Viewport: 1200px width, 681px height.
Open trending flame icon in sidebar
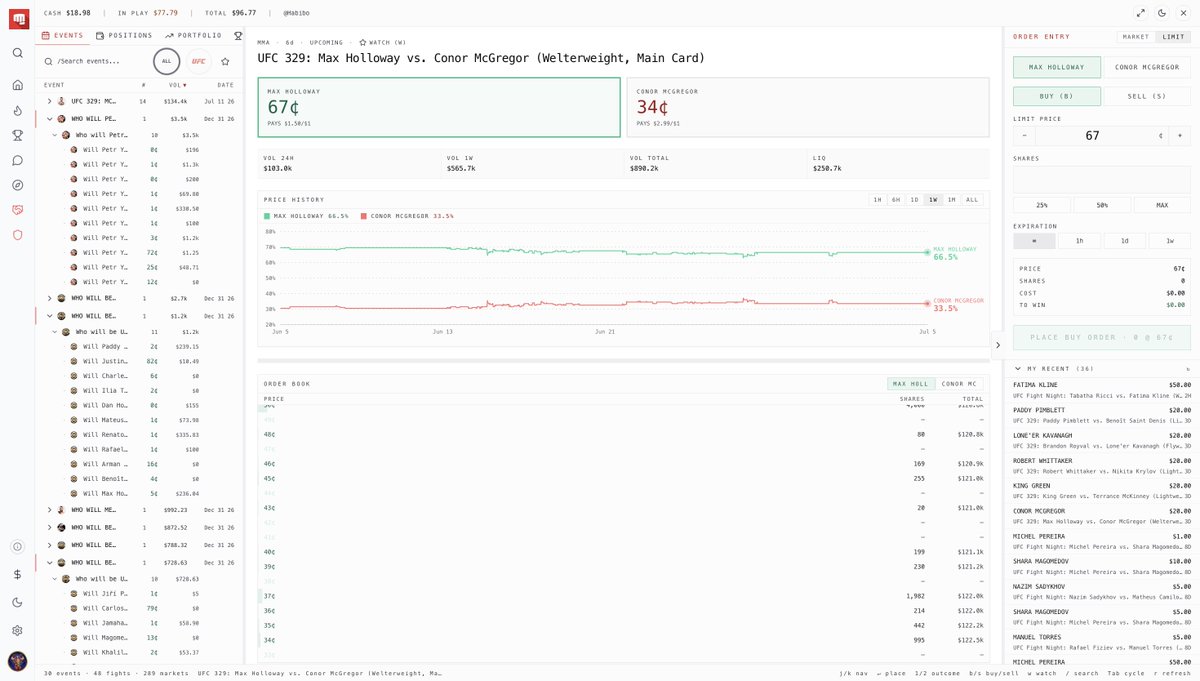[17, 110]
